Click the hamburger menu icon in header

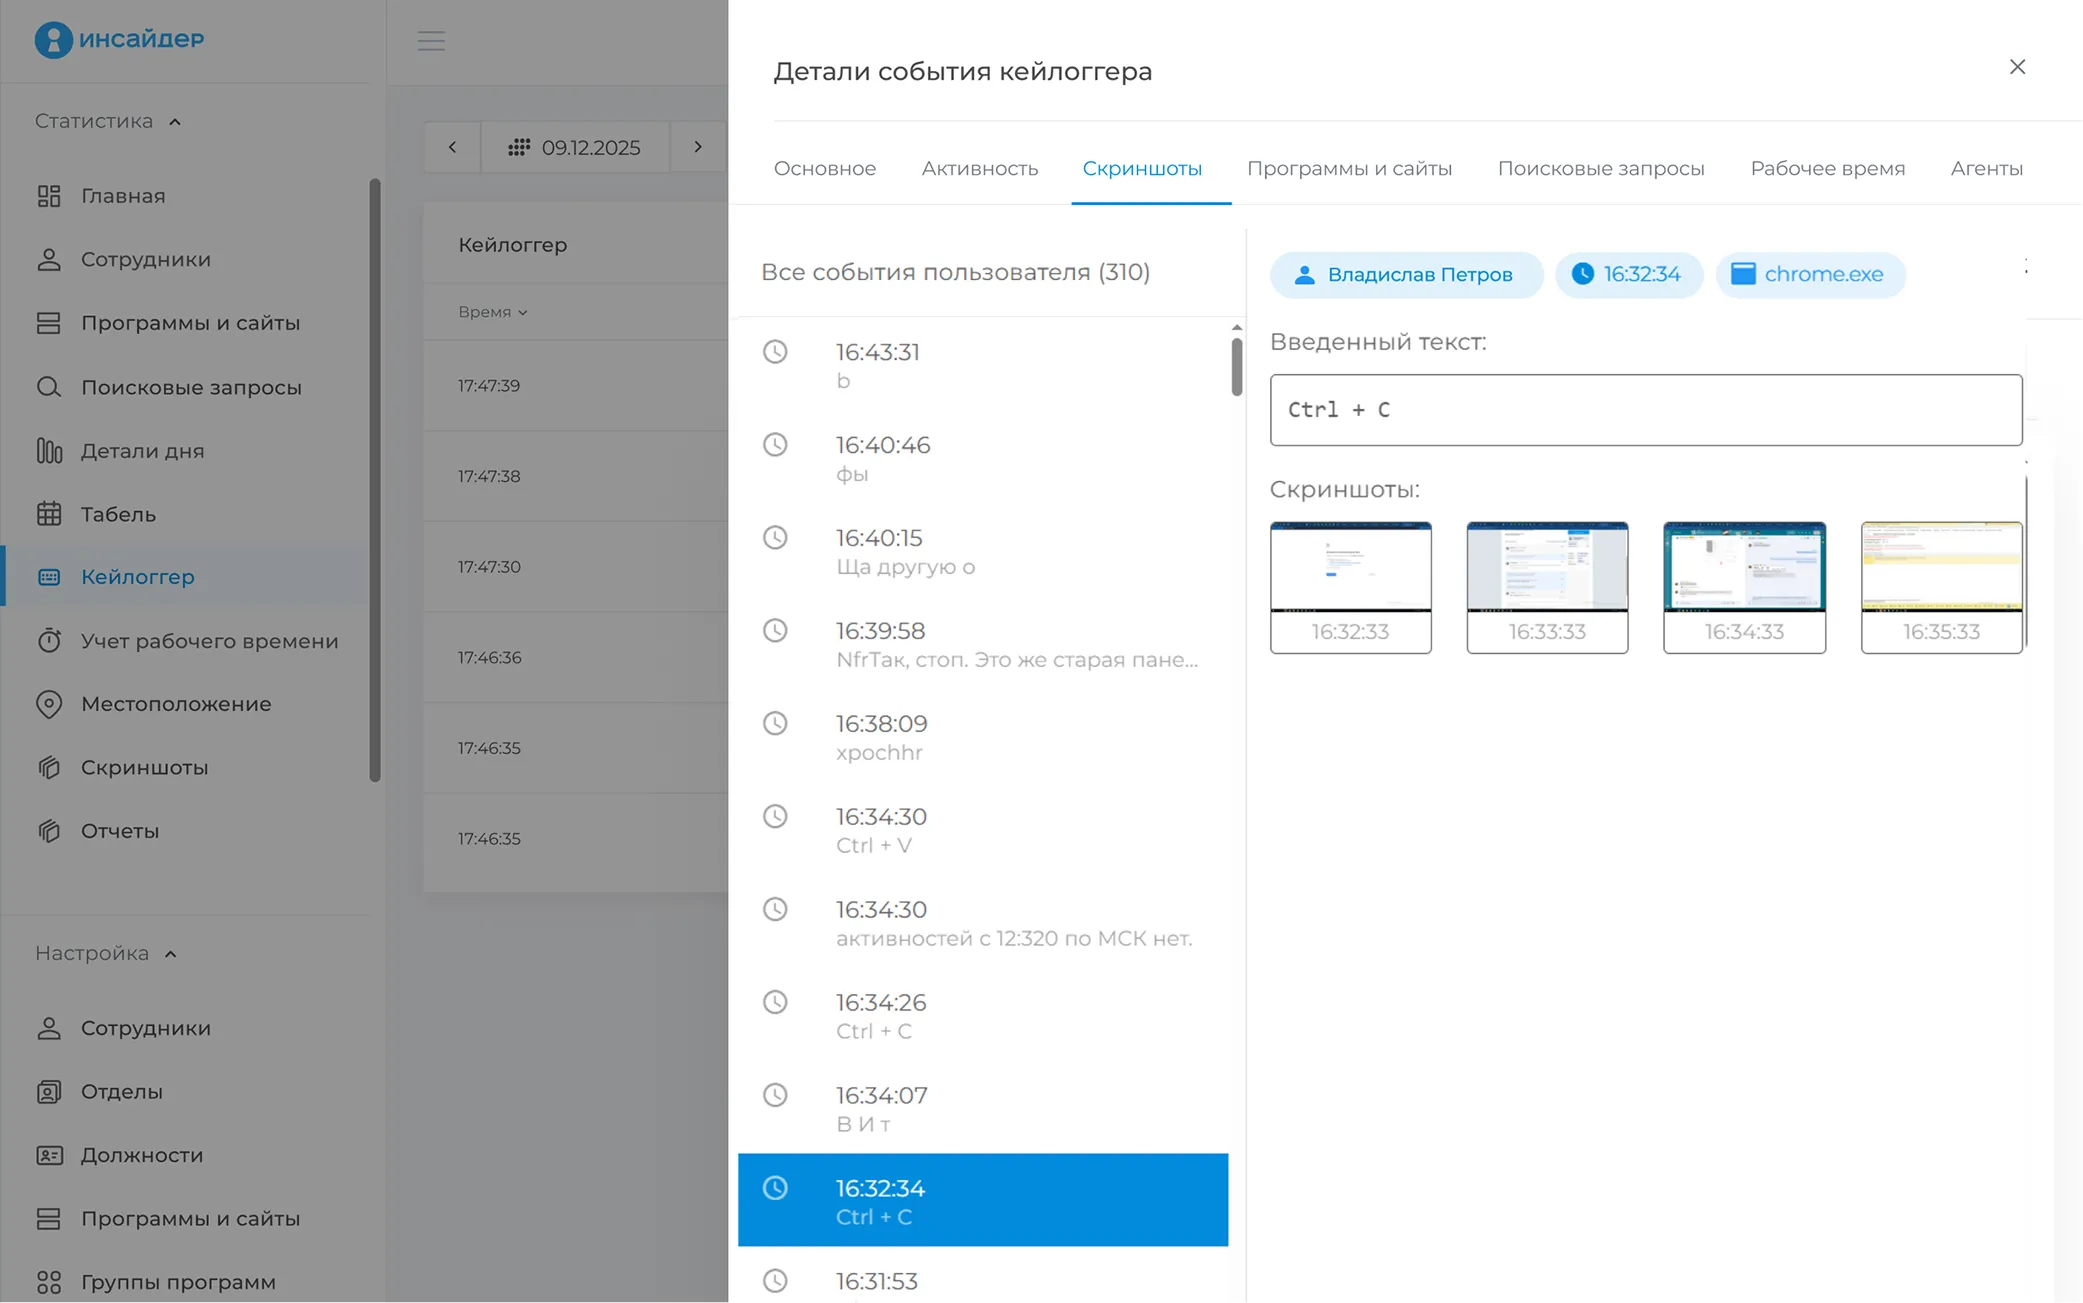click(x=431, y=41)
